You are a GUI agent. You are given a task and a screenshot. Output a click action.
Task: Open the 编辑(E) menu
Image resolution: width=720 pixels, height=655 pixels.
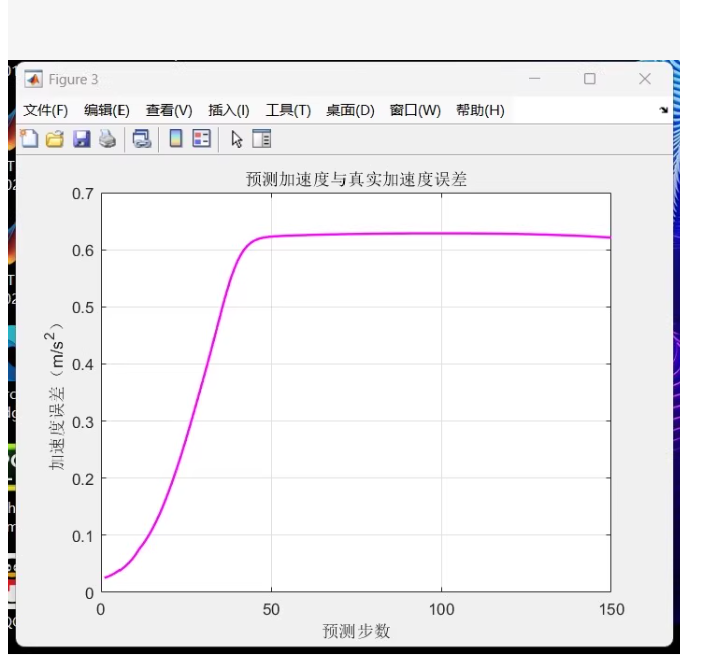(x=107, y=110)
